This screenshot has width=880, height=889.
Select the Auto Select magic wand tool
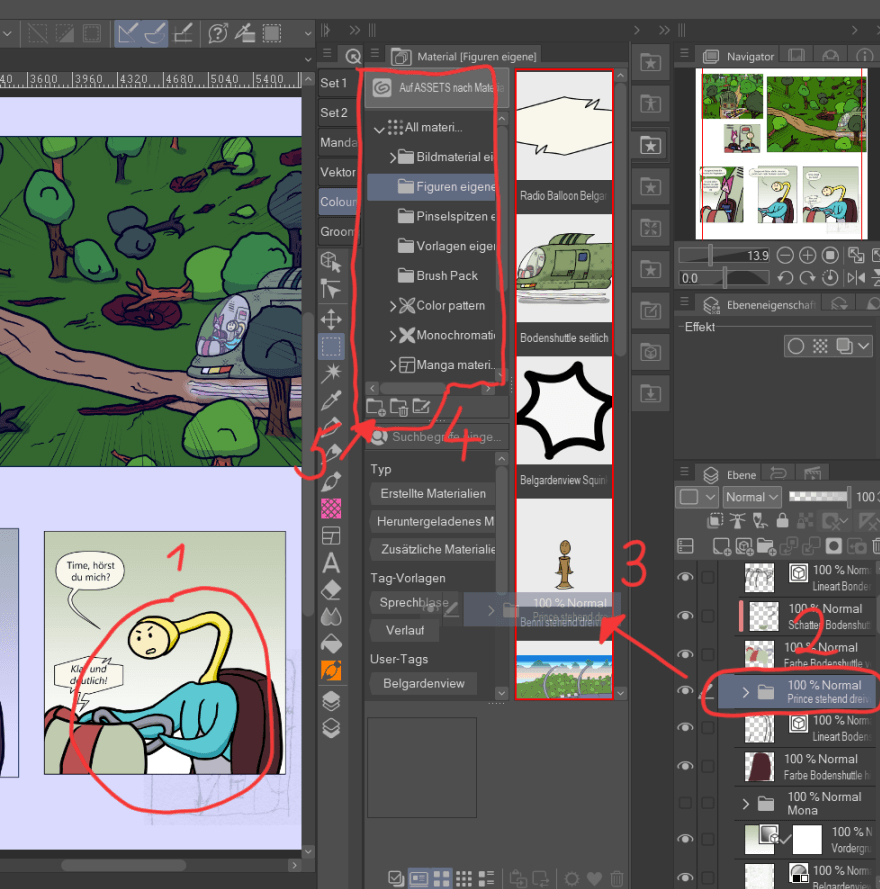(331, 373)
